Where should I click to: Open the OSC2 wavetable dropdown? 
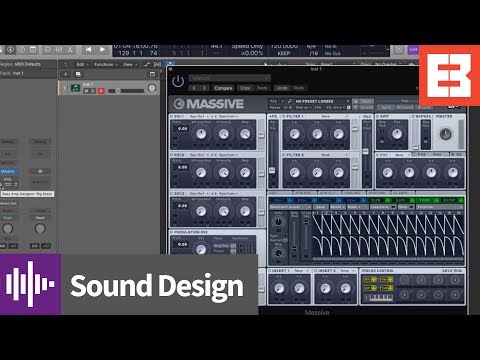(x=199, y=155)
